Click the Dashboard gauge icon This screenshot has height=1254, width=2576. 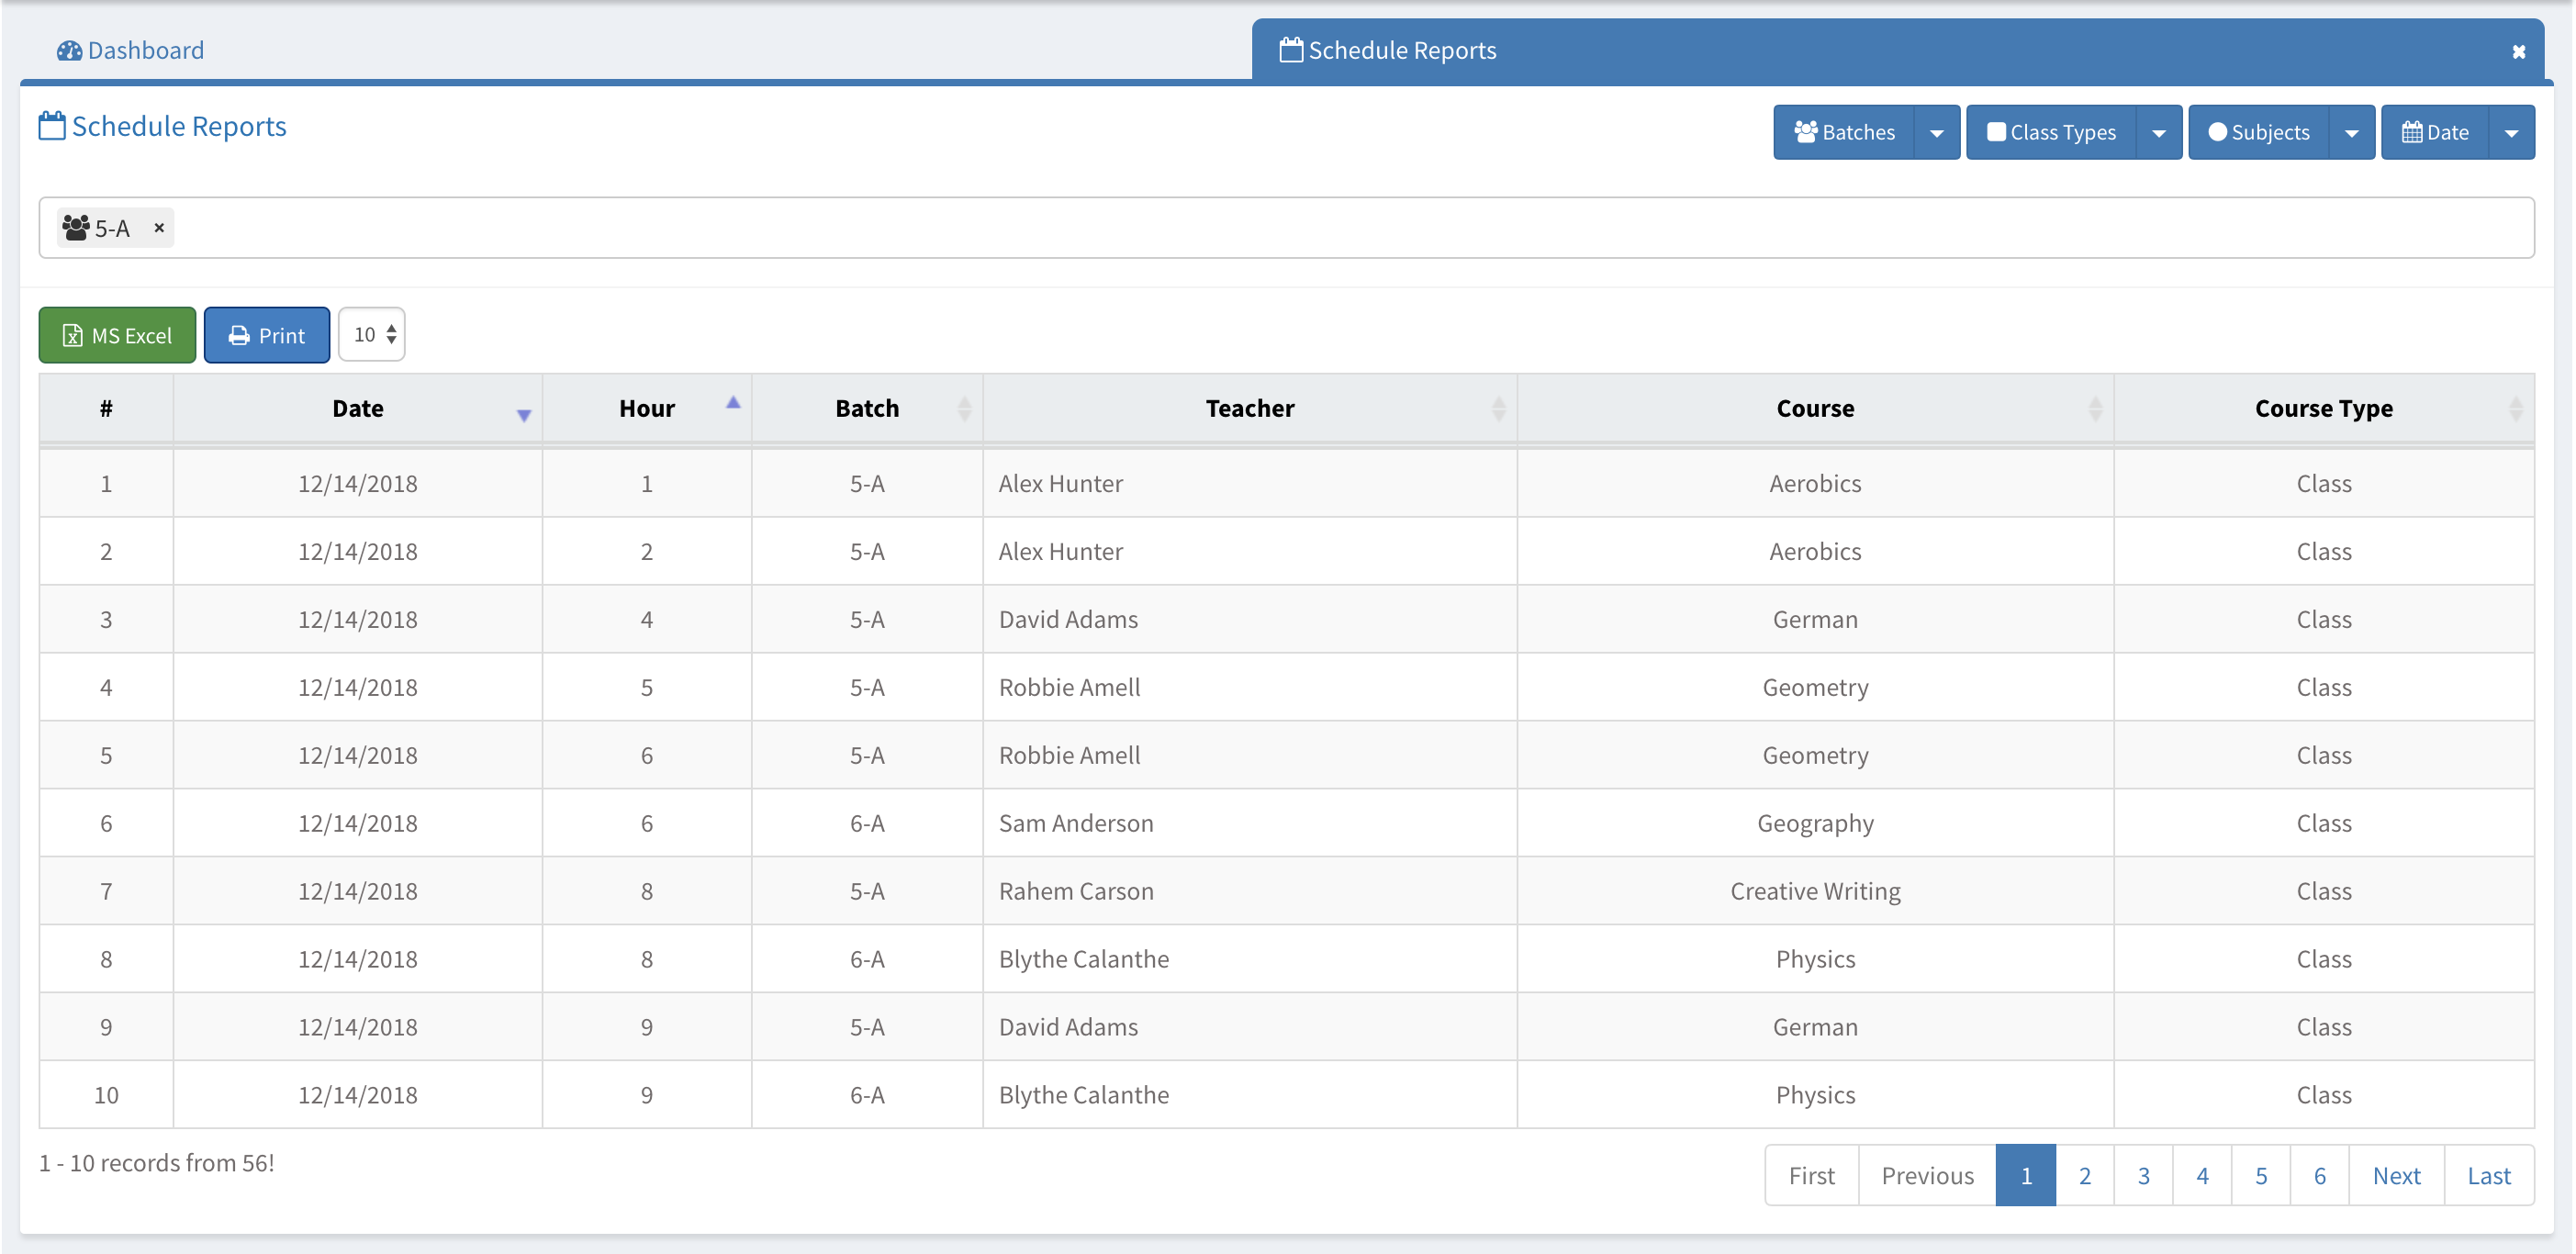[69, 50]
